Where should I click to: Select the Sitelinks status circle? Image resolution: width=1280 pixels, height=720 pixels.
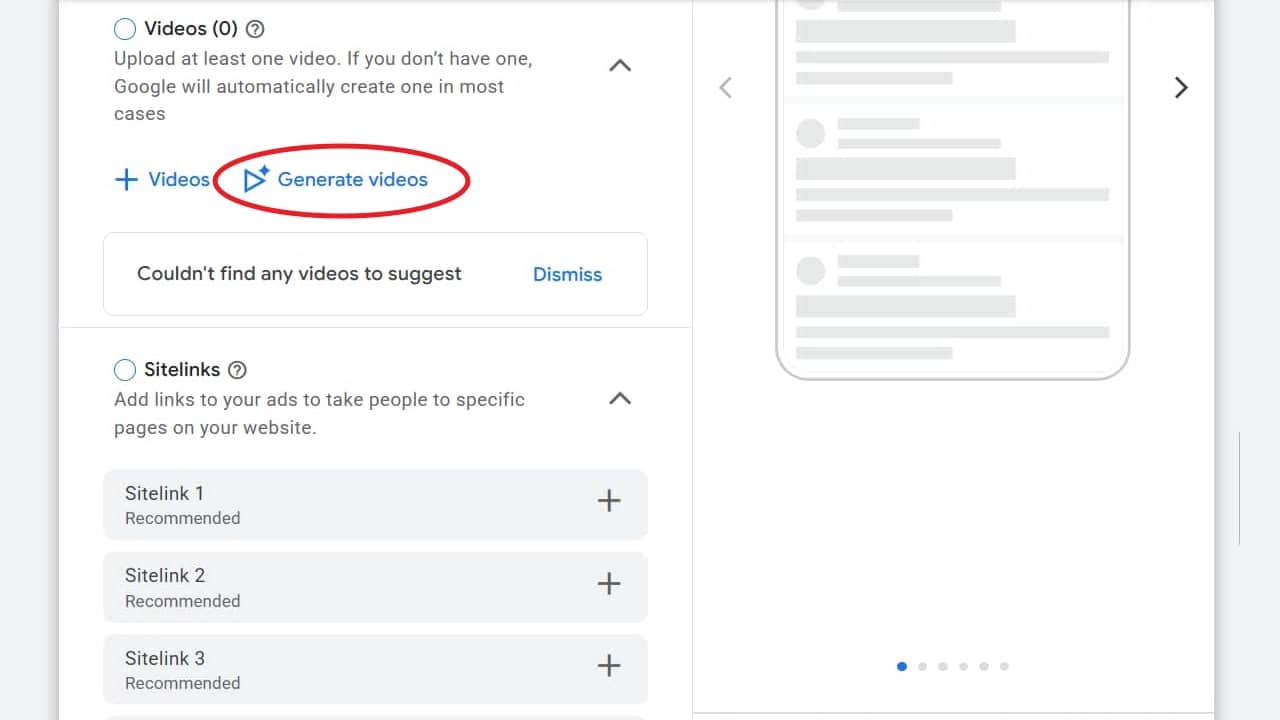click(125, 370)
